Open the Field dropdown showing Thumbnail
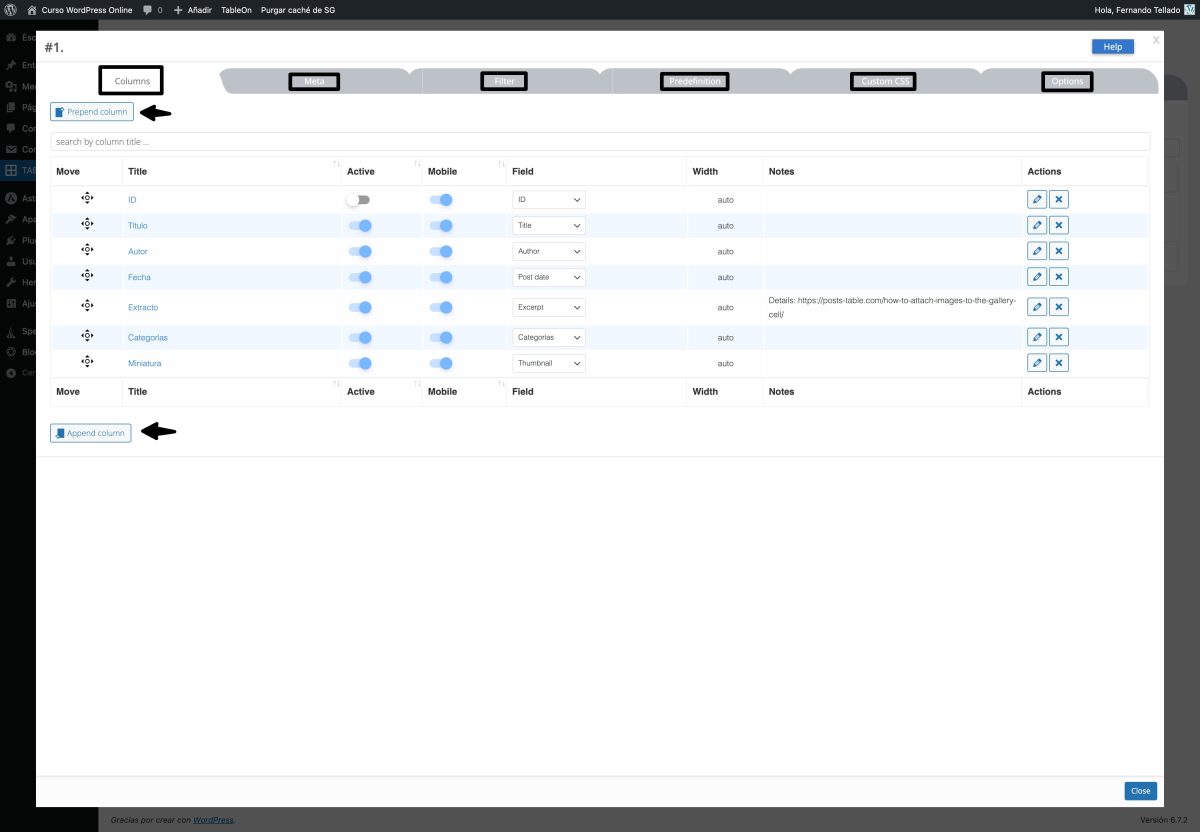 (x=549, y=364)
